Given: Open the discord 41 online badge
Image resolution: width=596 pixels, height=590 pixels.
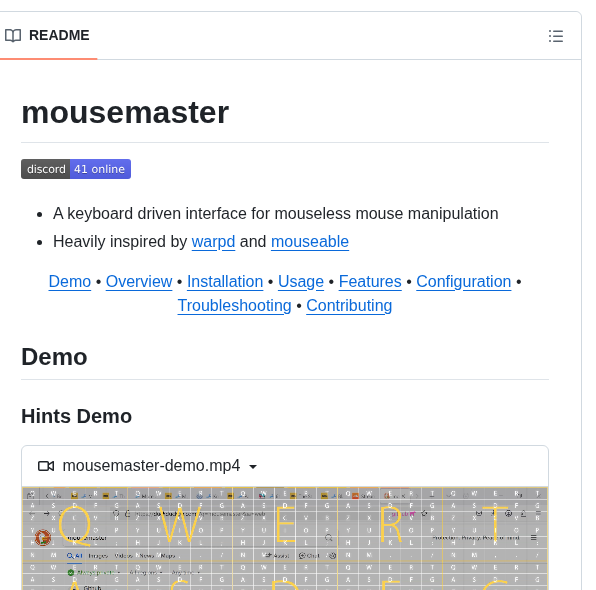Looking at the screenshot, I should pyautogui.click(x=76, y=169).
